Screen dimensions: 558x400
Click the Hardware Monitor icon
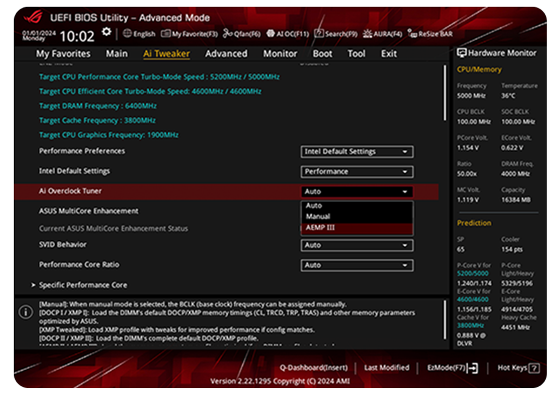tap(462, 53)
